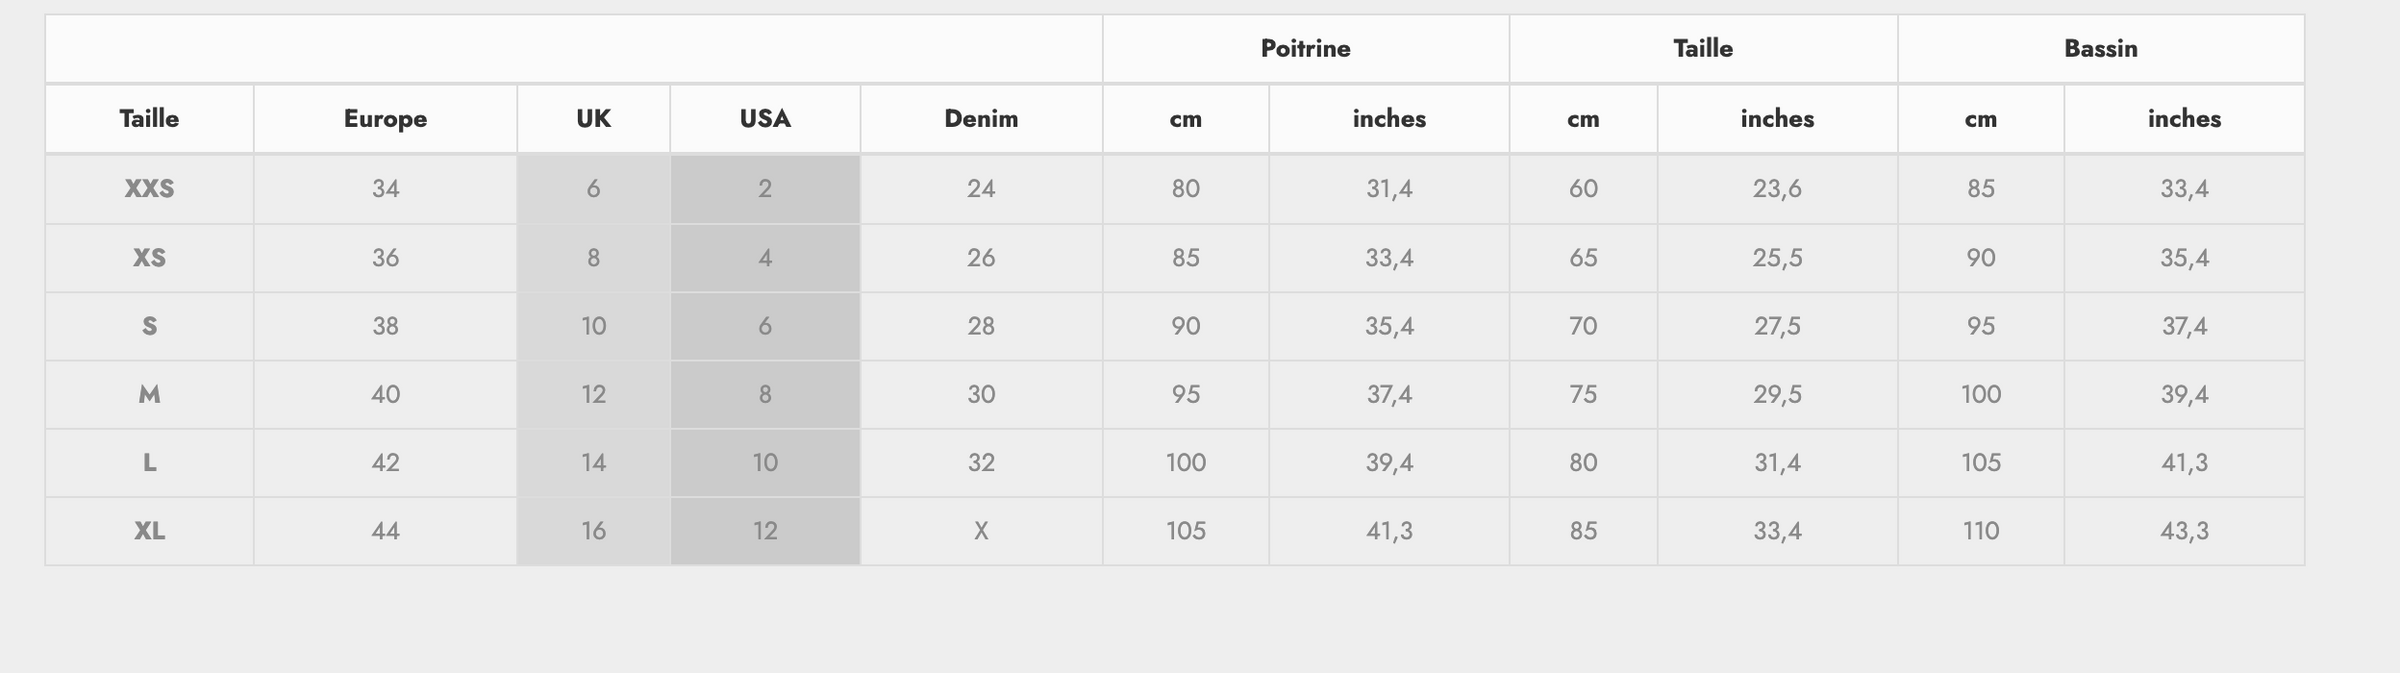Select the UK column header

(x=593, y=119)
